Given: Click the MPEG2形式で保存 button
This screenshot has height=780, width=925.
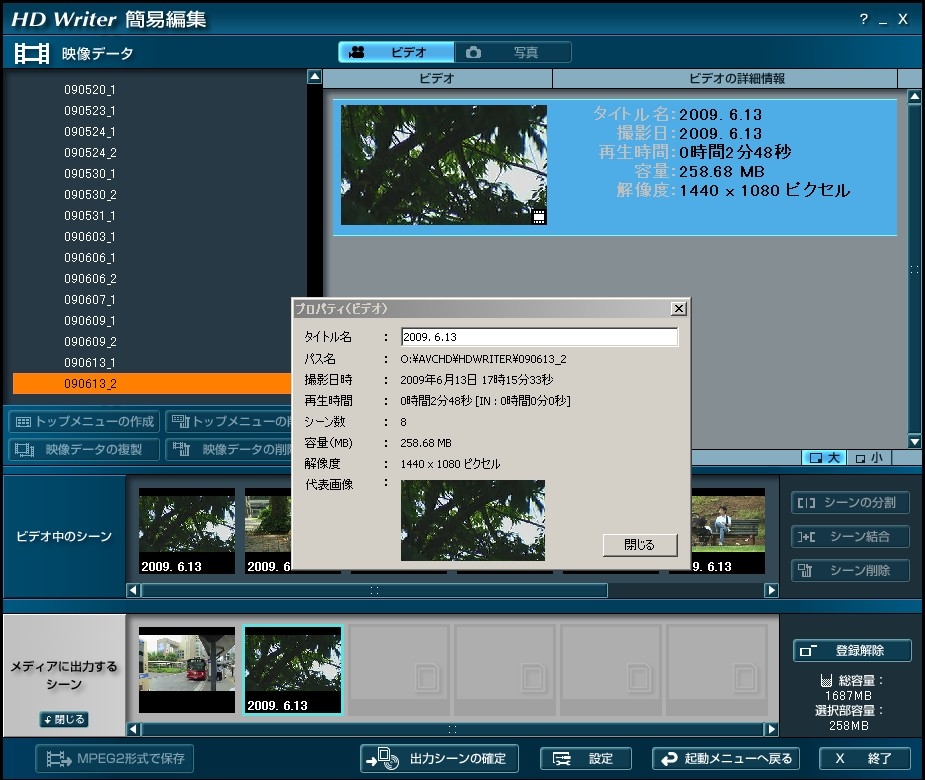Looking at the screenshot, I should click(114, 759).
